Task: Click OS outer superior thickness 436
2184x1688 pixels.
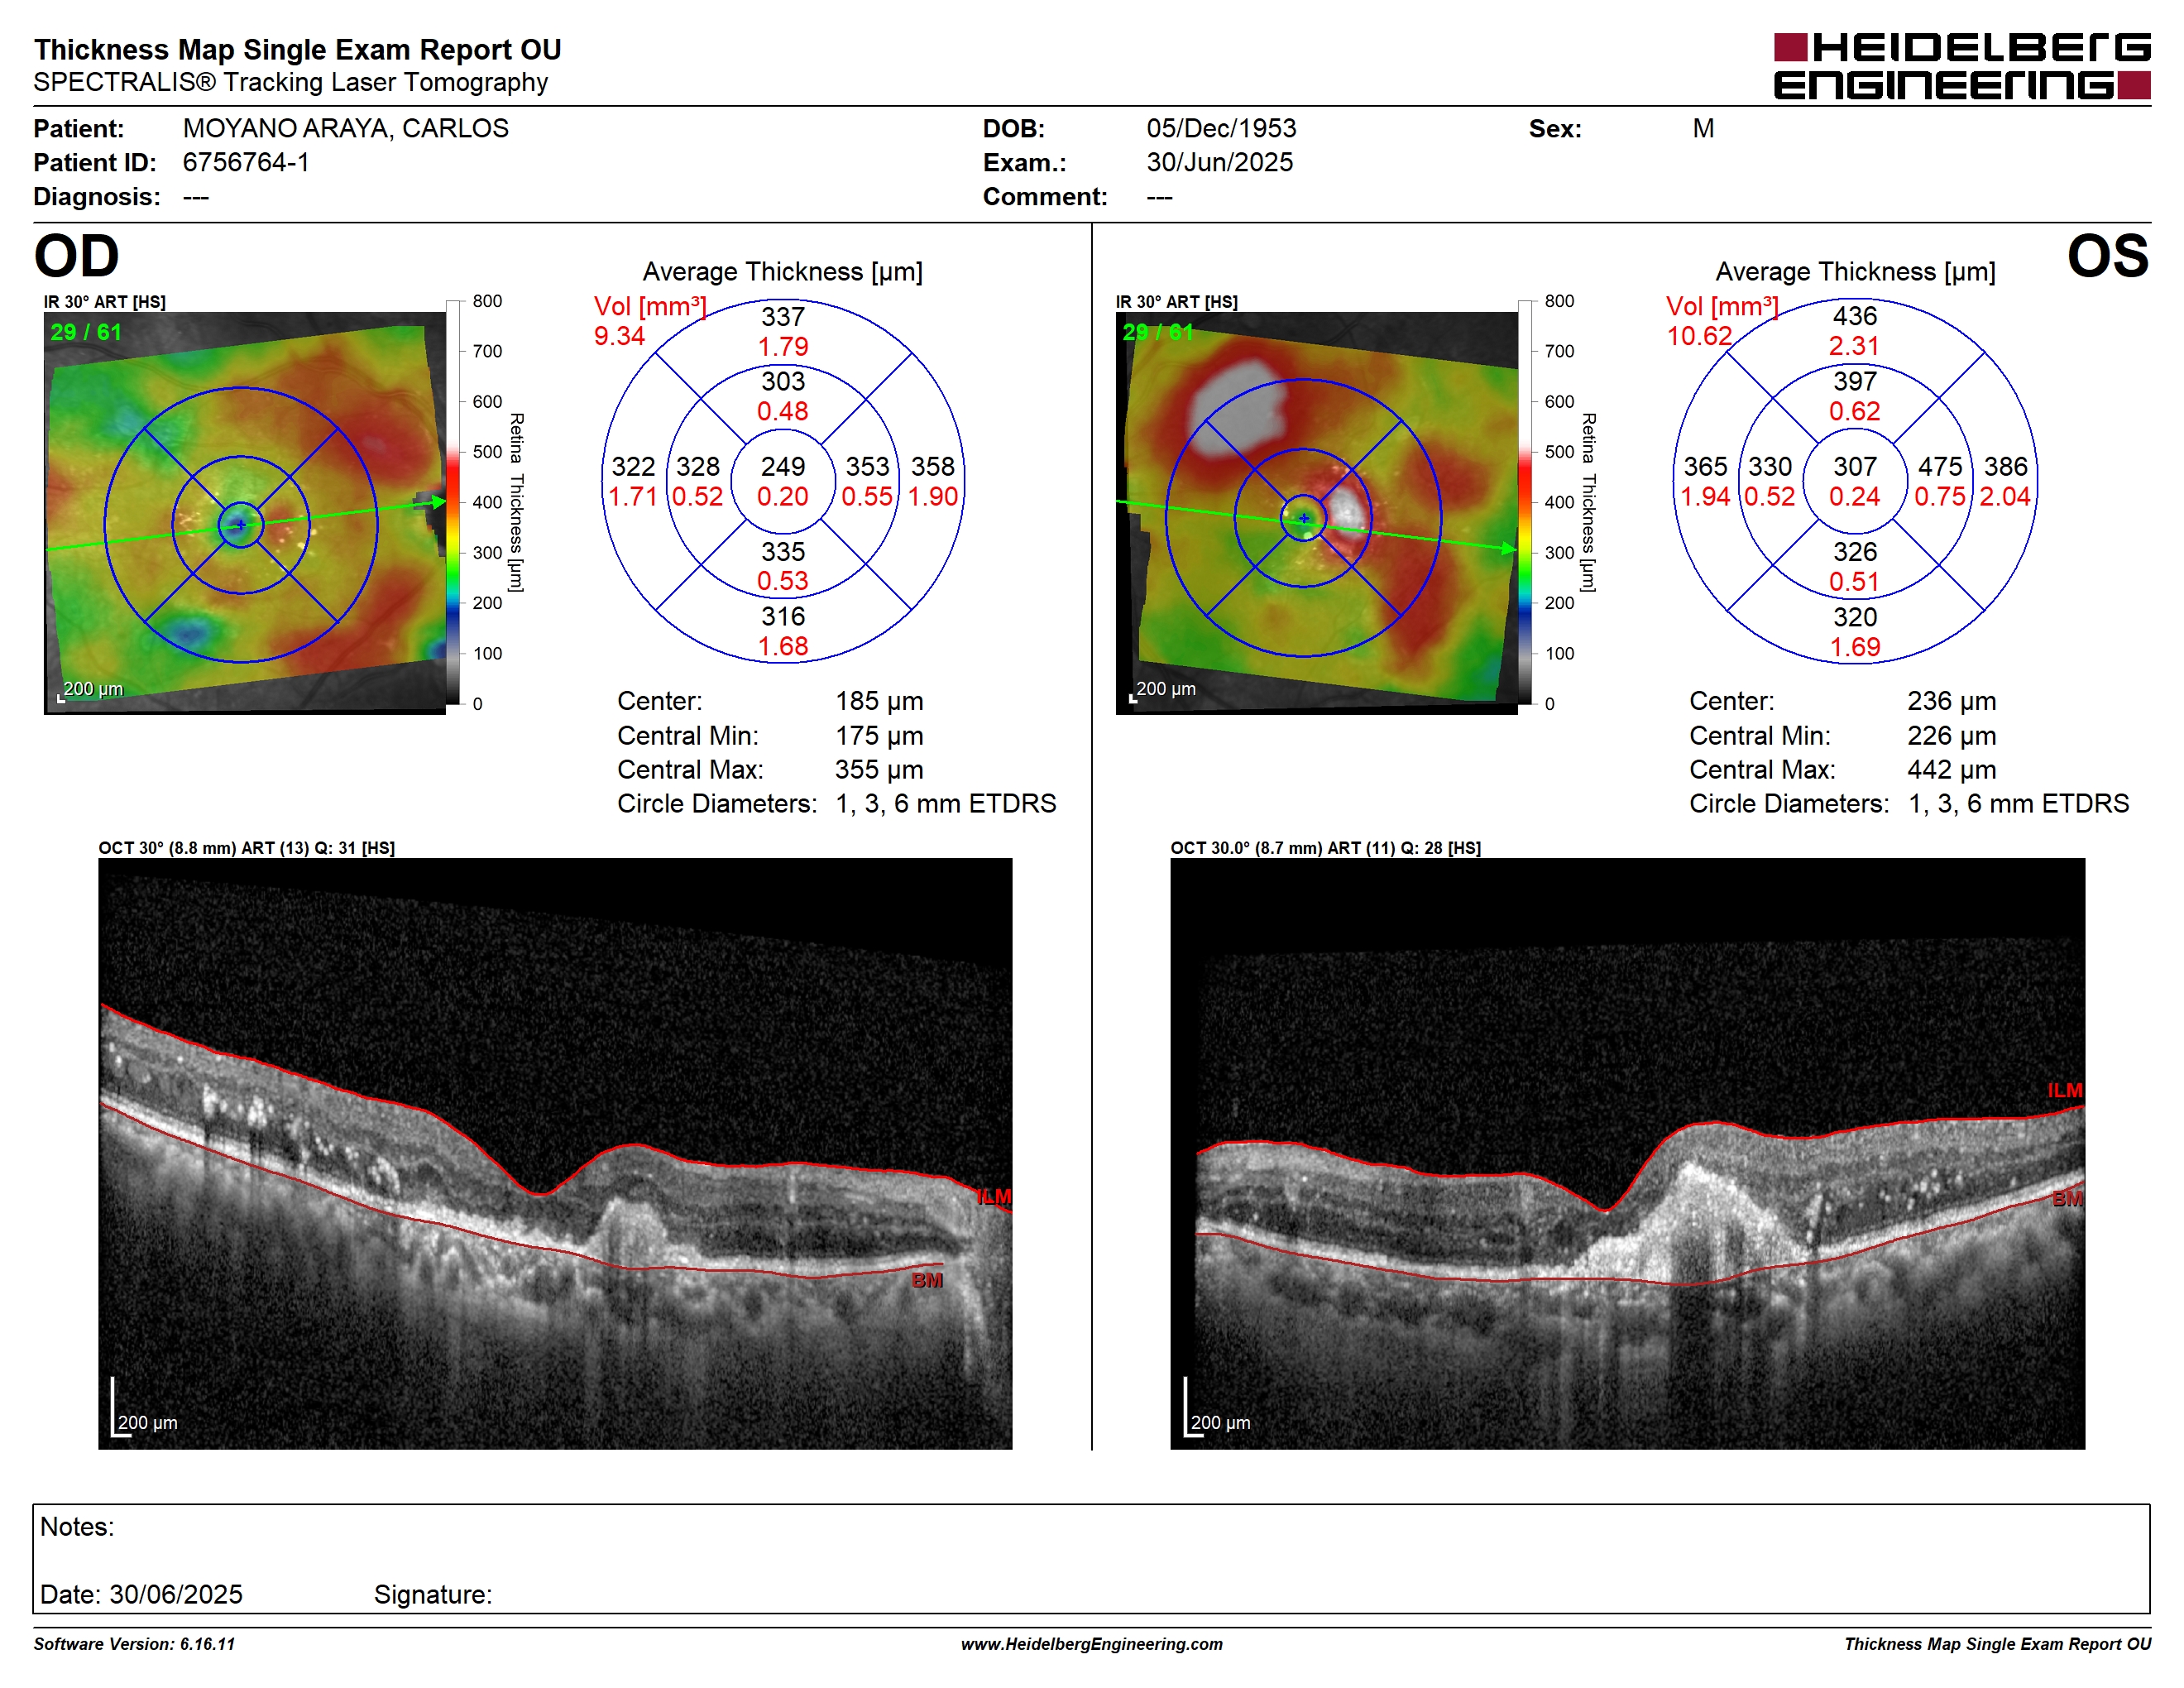Action: [x=1854, y=316]
